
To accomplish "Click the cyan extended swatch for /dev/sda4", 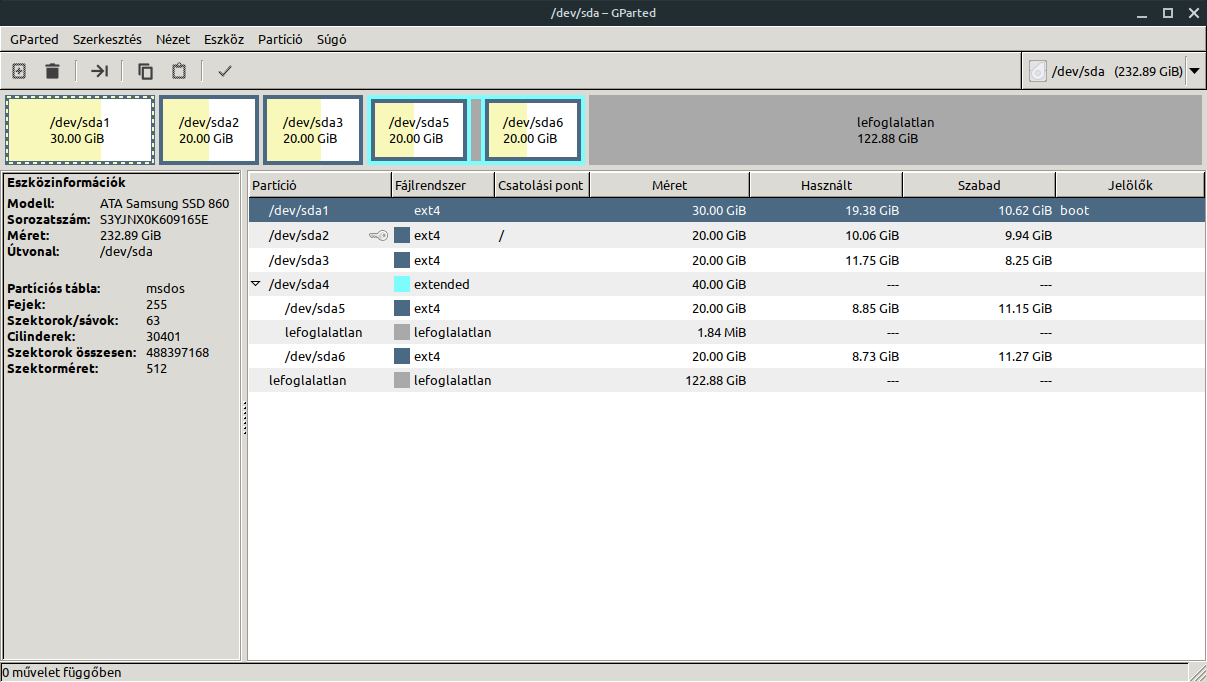I will pyautogui.click(x=402, y=284).
